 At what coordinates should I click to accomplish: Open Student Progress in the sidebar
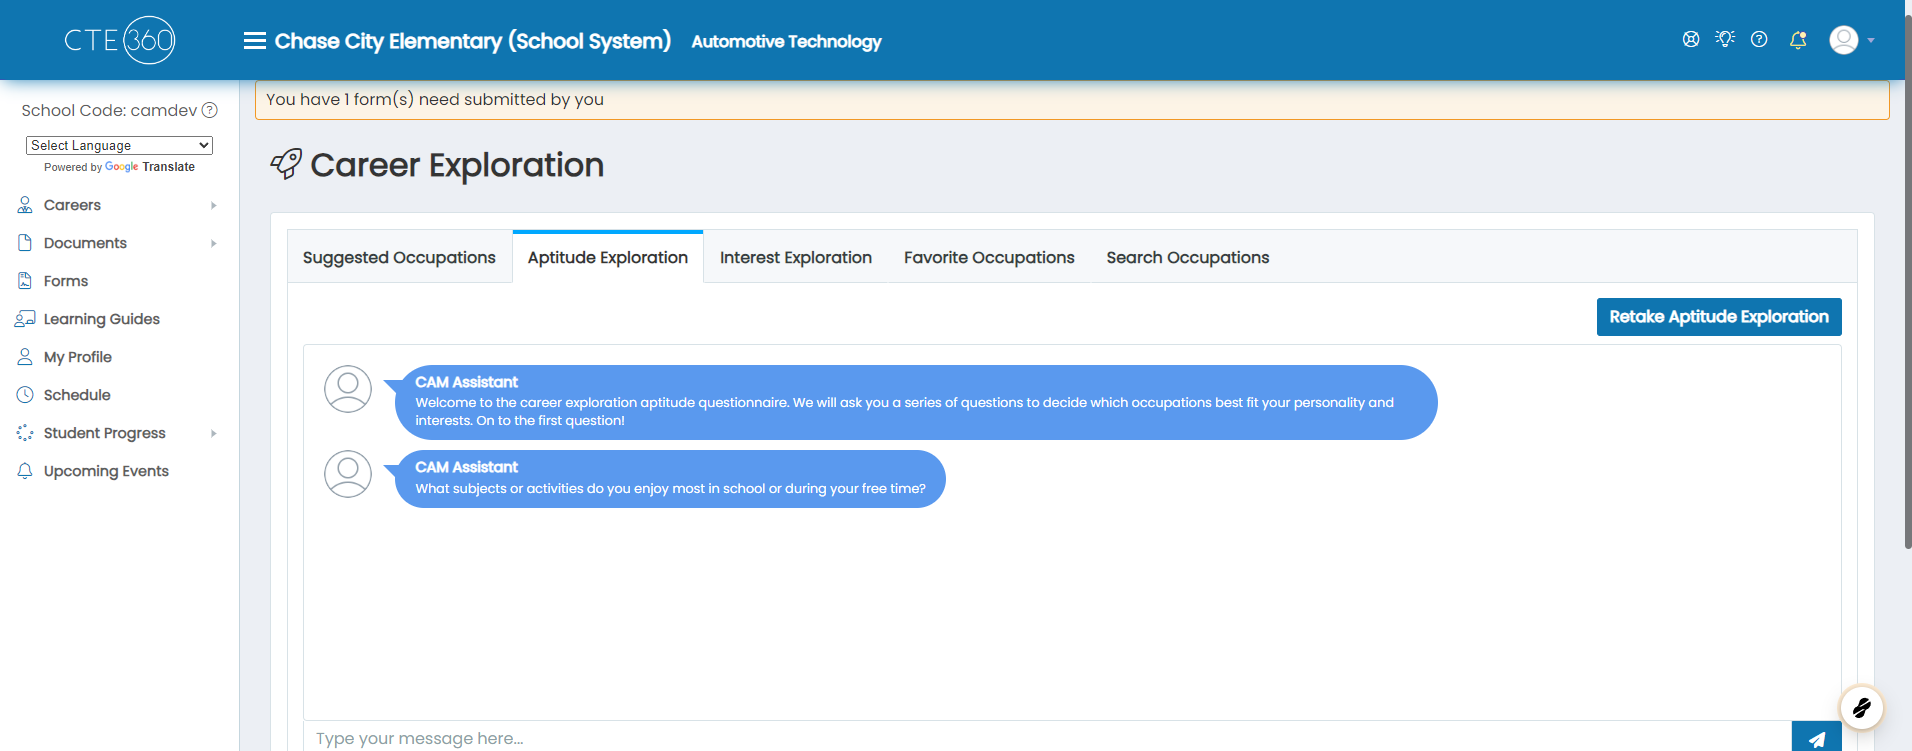coord(105,433)
